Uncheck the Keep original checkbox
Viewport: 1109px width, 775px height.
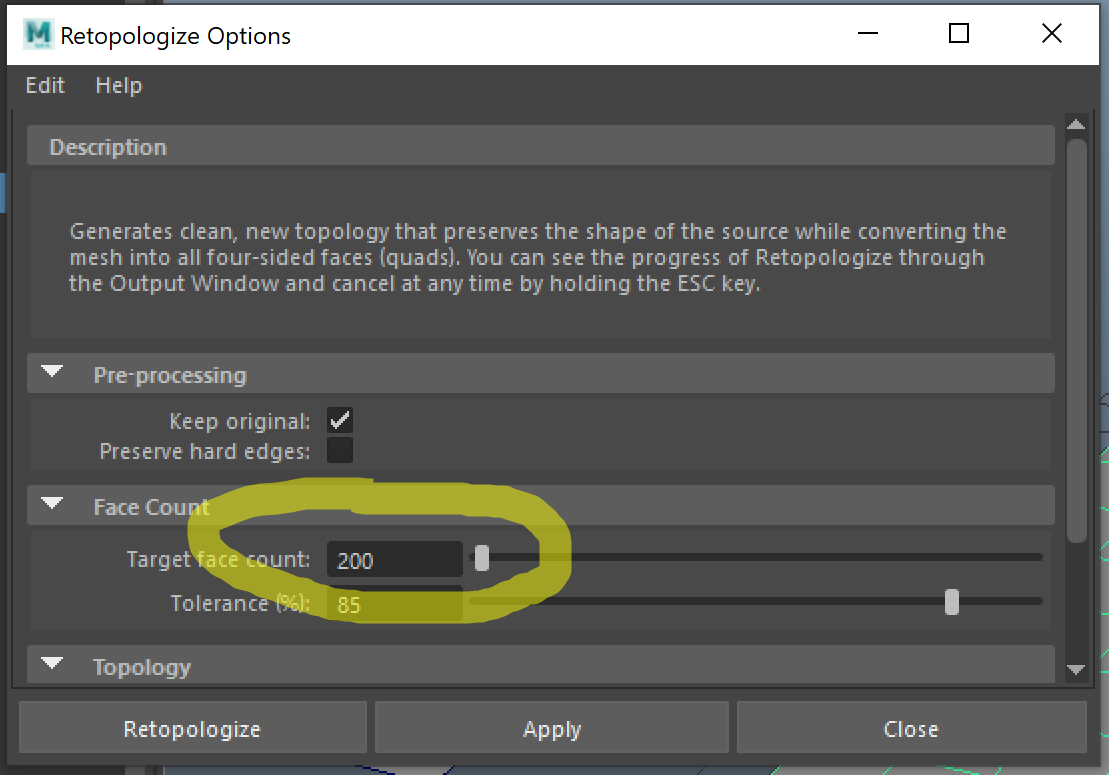pyautogui.click(x=339, y=420)
